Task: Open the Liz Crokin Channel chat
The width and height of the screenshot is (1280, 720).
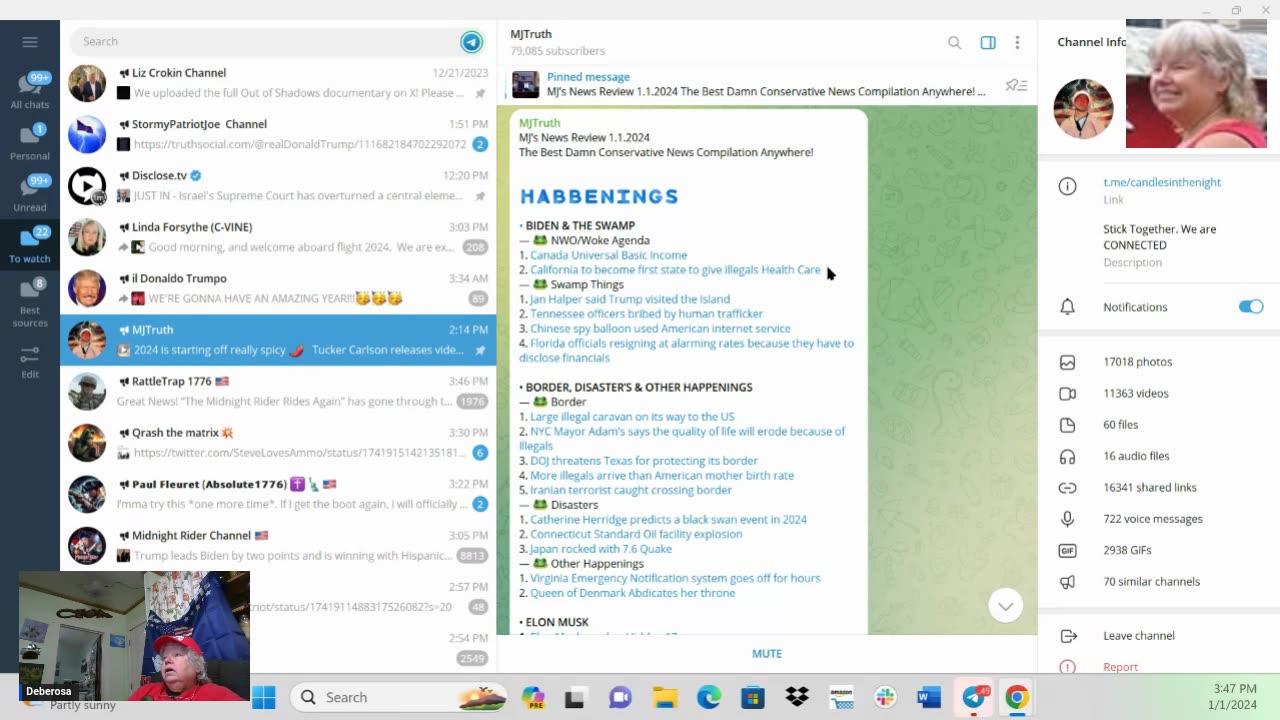Action: 278,83
